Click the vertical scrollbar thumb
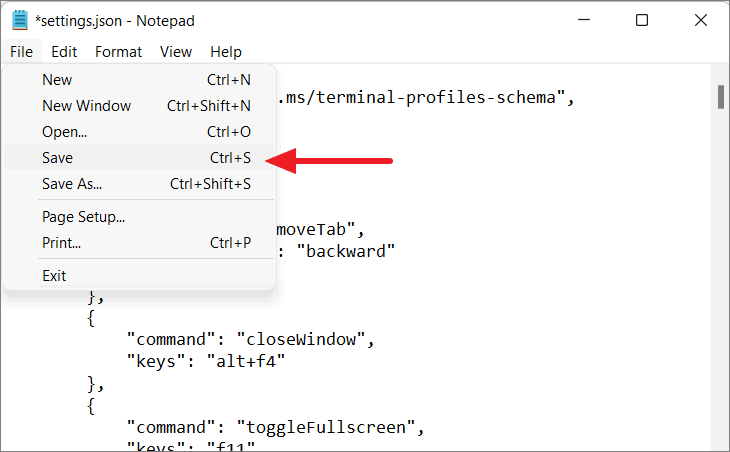Screen dimensions: 730x452 [x=721, y=97]
